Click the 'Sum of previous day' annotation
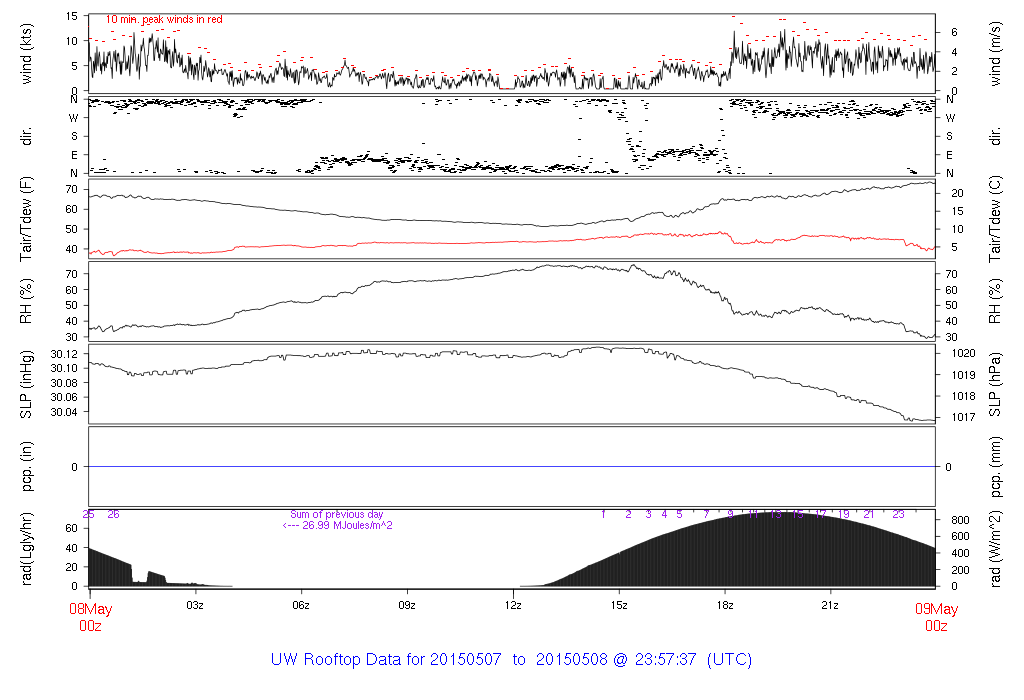Image resolution: width=1024 pixels, height=700 pixels. tap(336, 514)
